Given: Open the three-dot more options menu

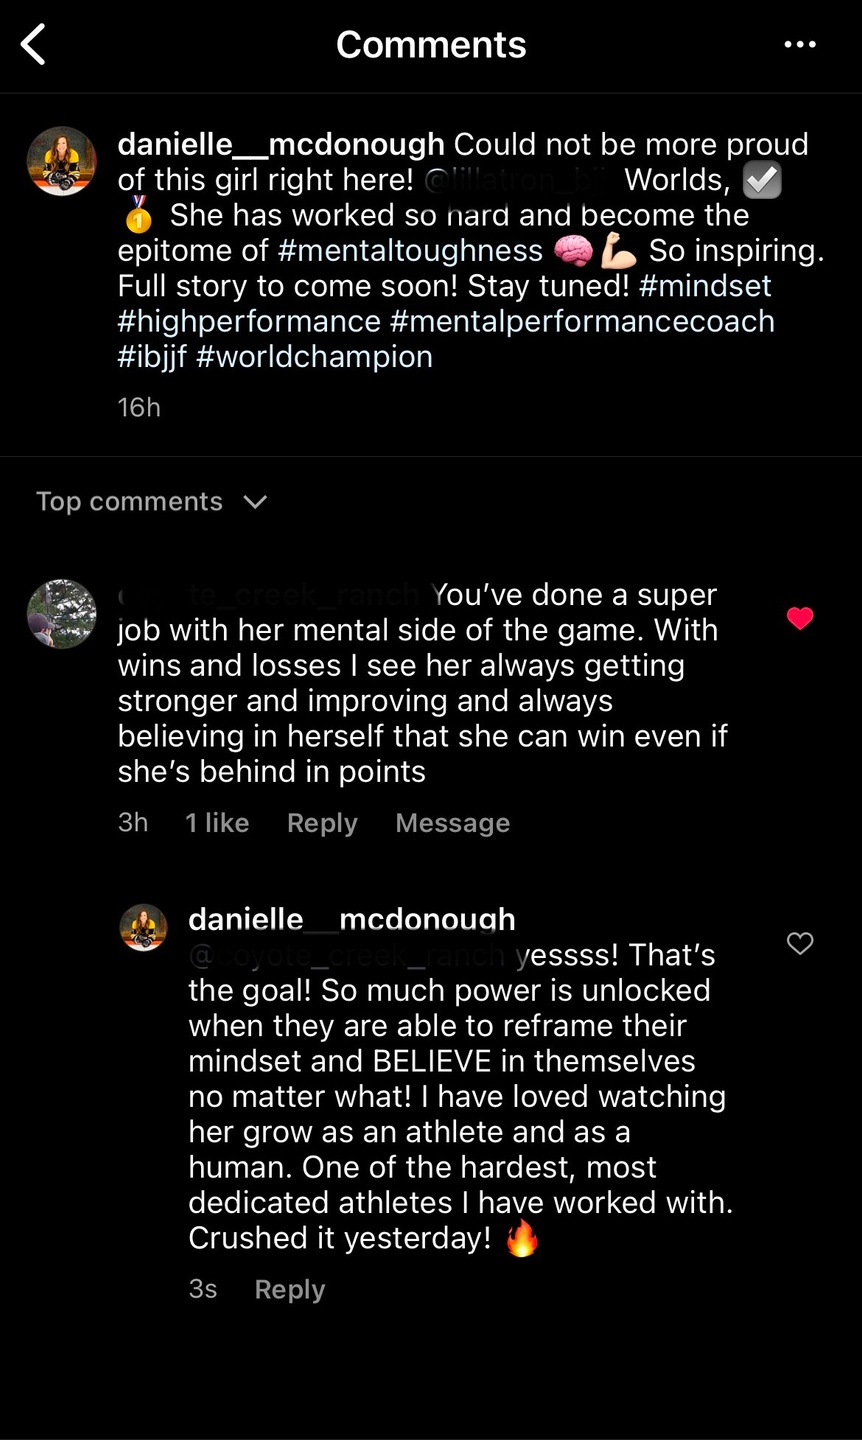Looking at the screenshot, I should 800,45.
